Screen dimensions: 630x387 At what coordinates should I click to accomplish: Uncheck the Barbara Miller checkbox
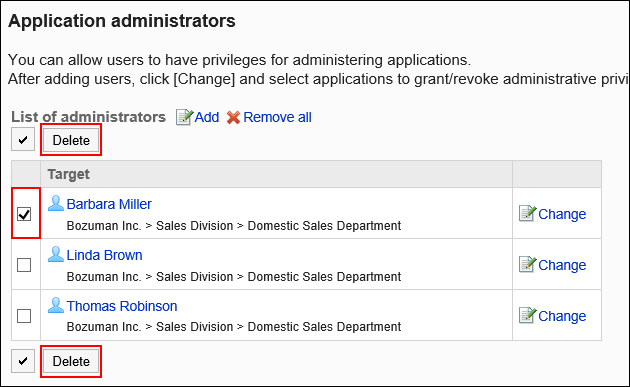(x=24, y=214)
